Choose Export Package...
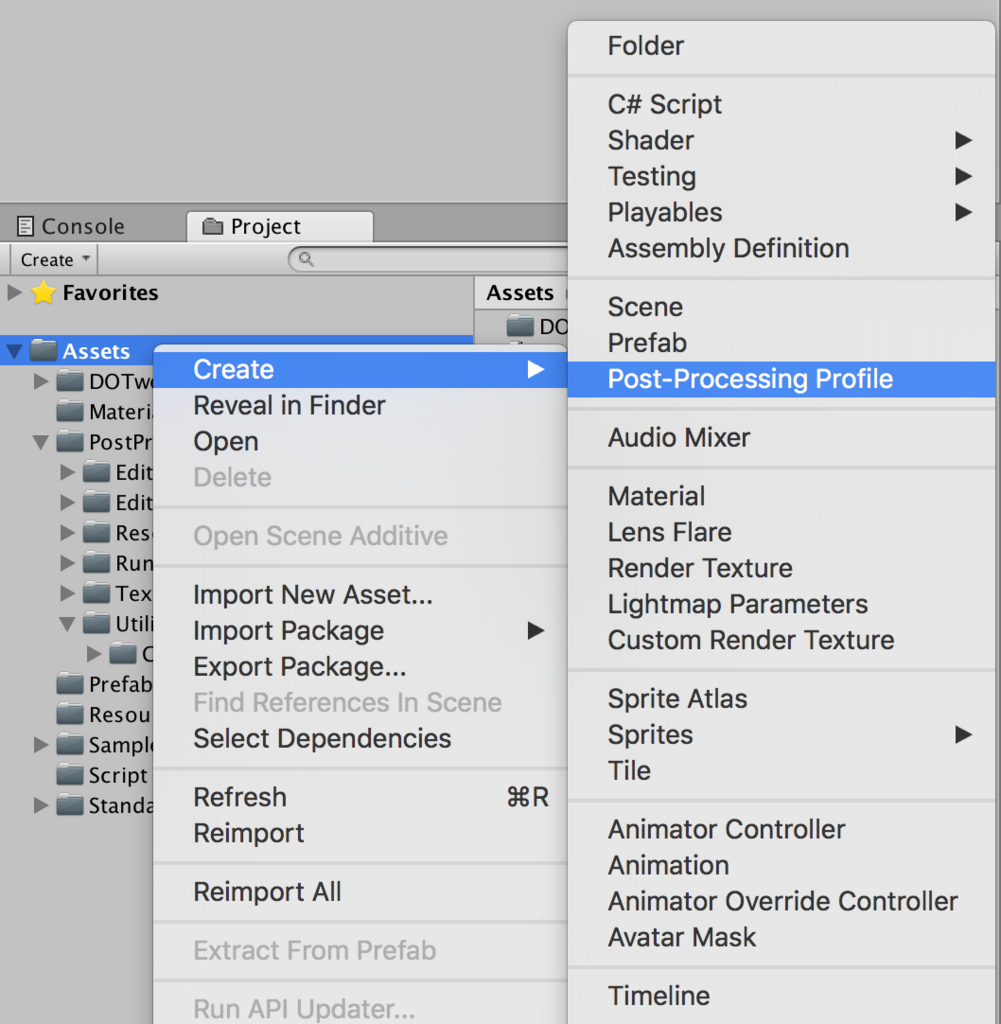The height and width of the screenshot is (1024, 1001). coord(360,667)
